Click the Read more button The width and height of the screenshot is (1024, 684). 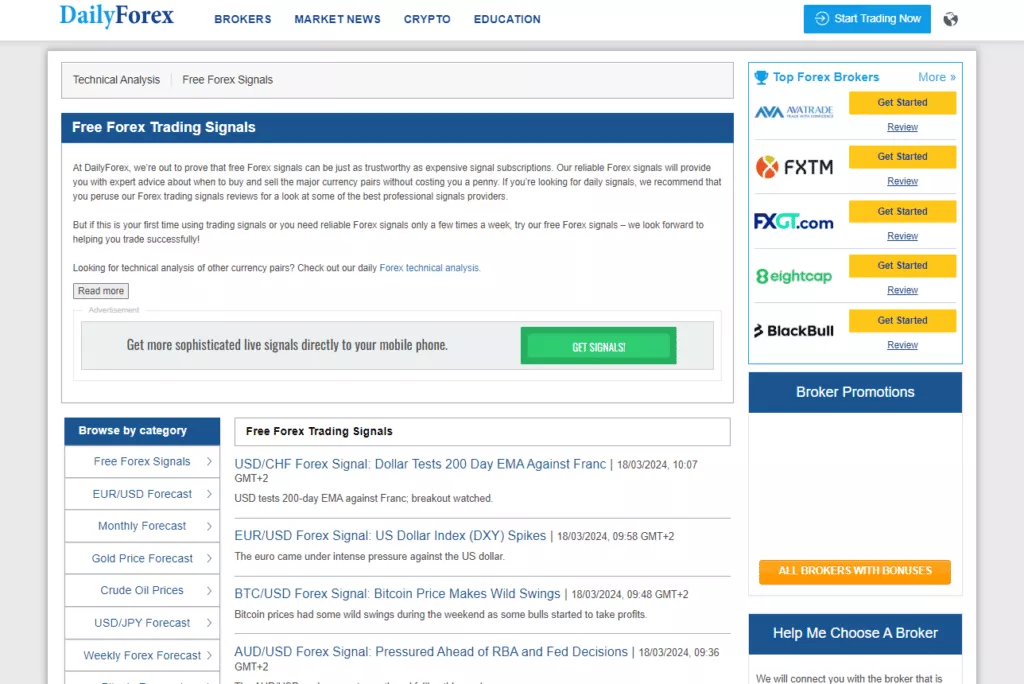pos(101,291)
